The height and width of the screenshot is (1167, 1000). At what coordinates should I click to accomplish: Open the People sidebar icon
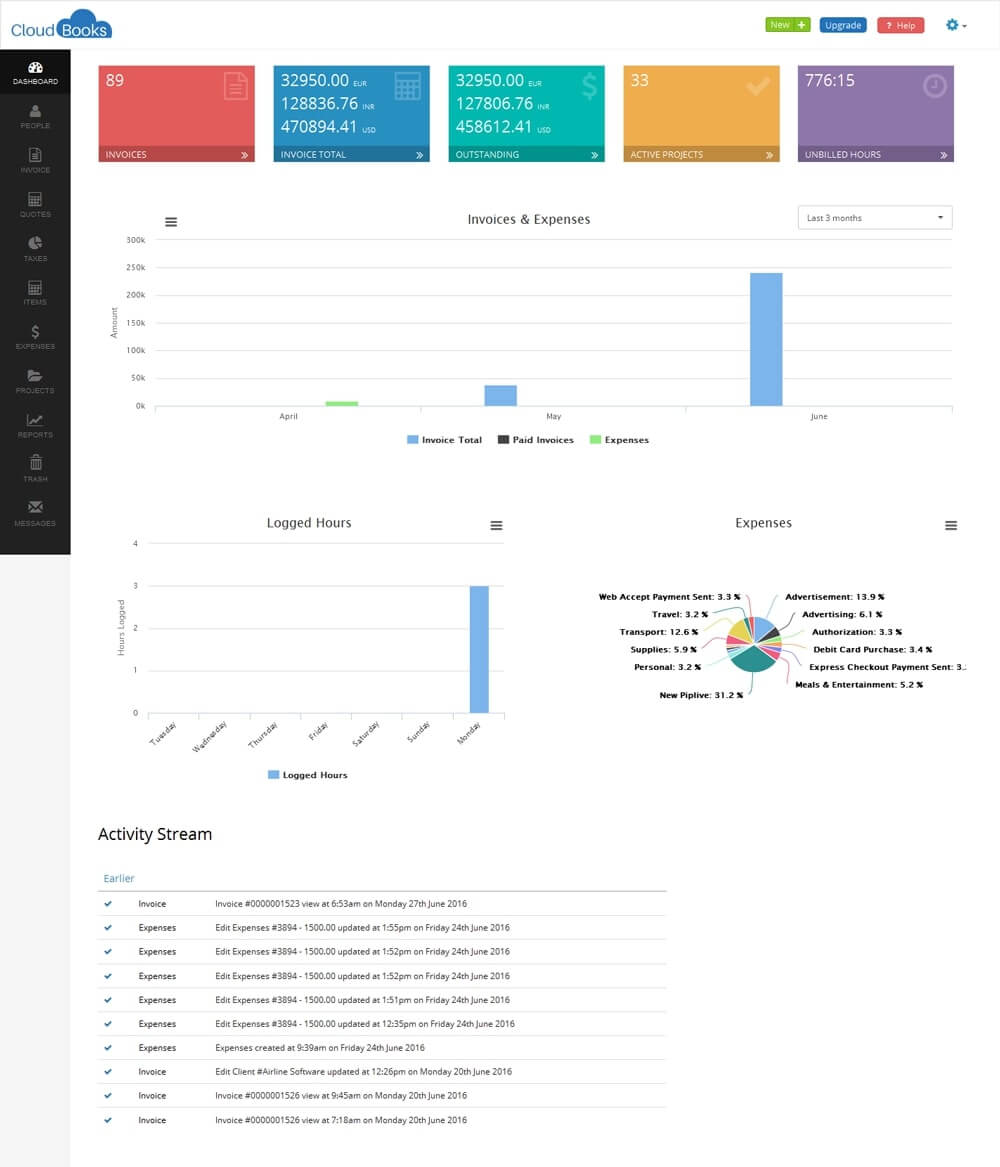(35, 111)
